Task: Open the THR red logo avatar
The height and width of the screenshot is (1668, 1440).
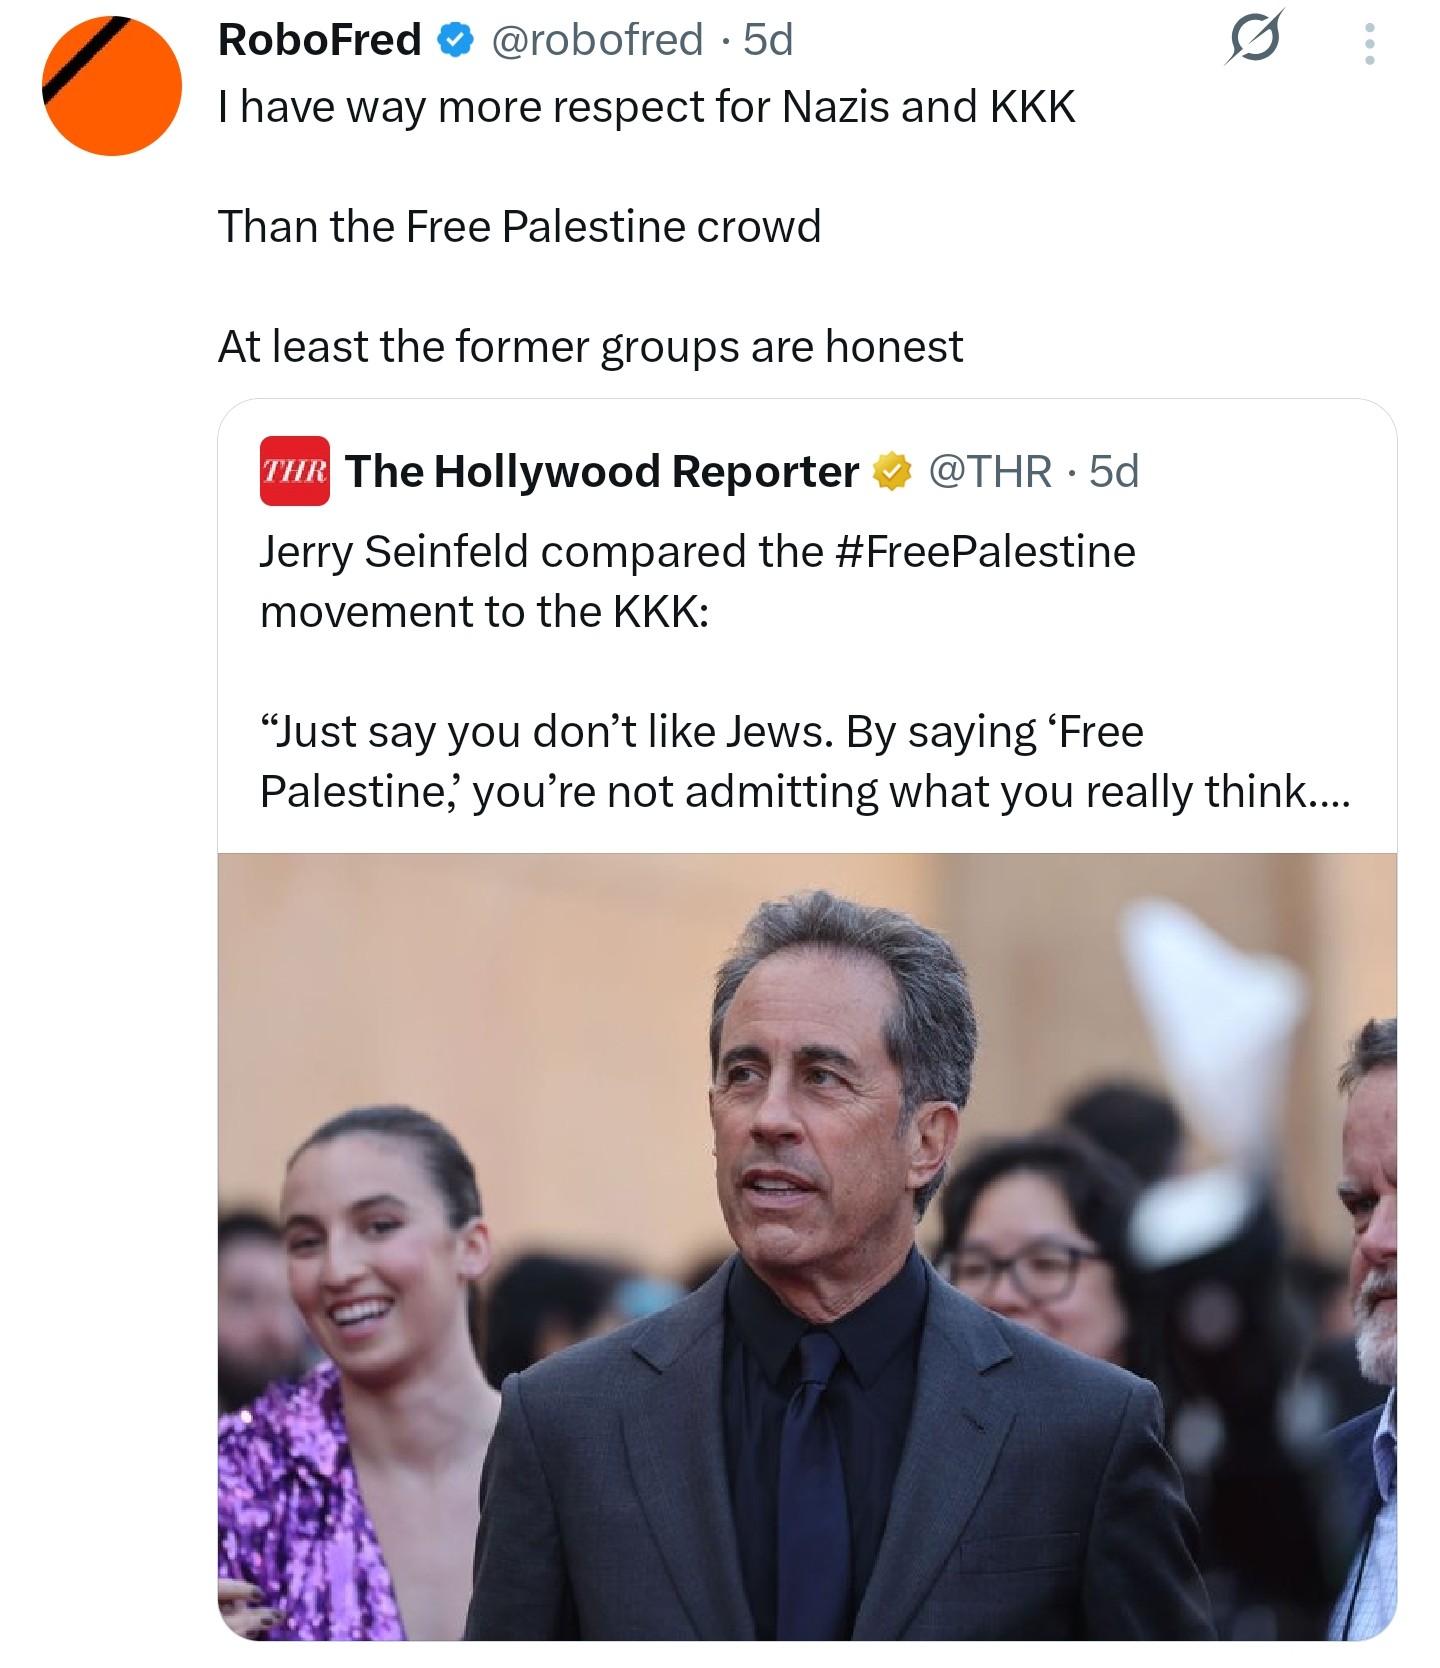Action: pyautogui.click(x=294, y=471)
